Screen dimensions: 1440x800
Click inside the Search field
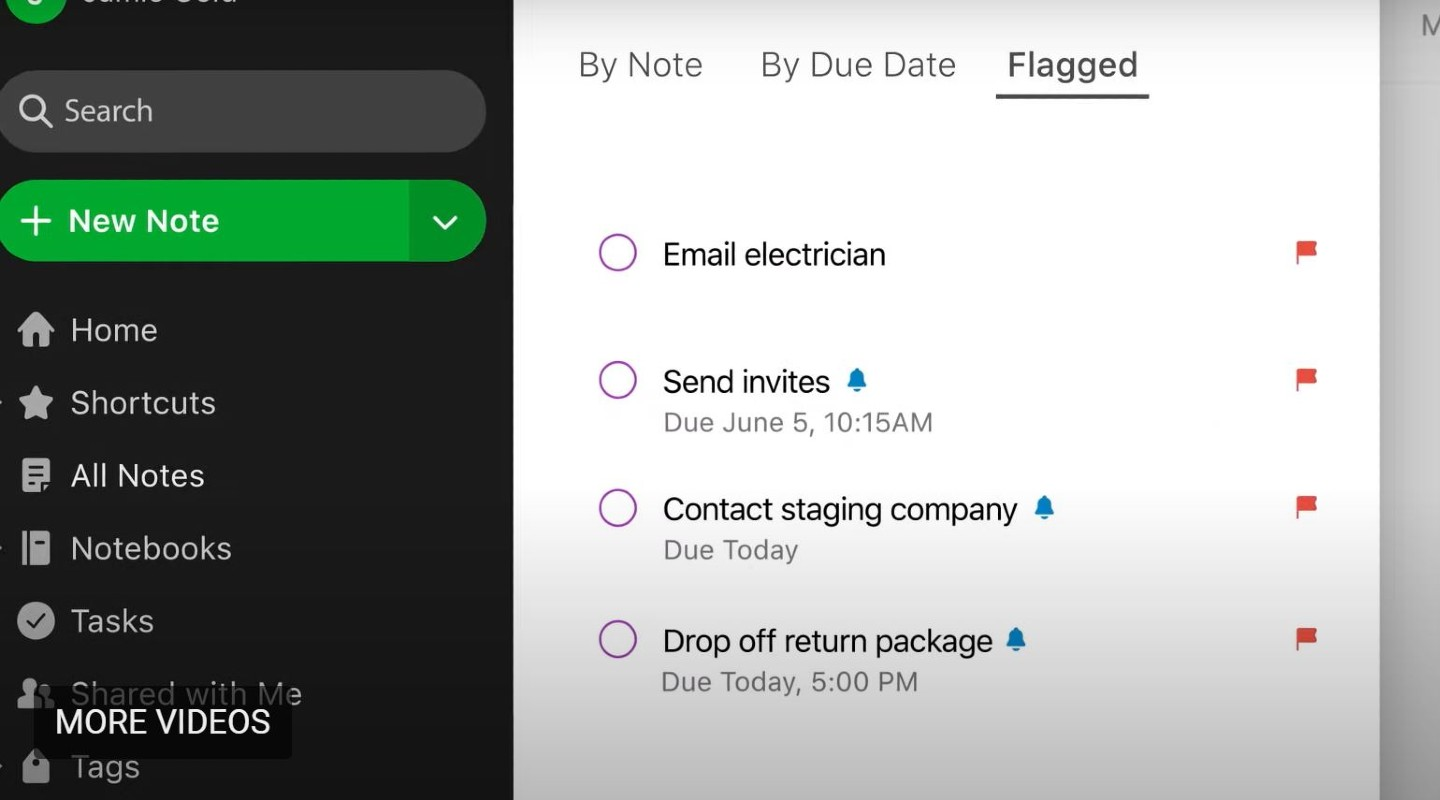pos(243,111)
